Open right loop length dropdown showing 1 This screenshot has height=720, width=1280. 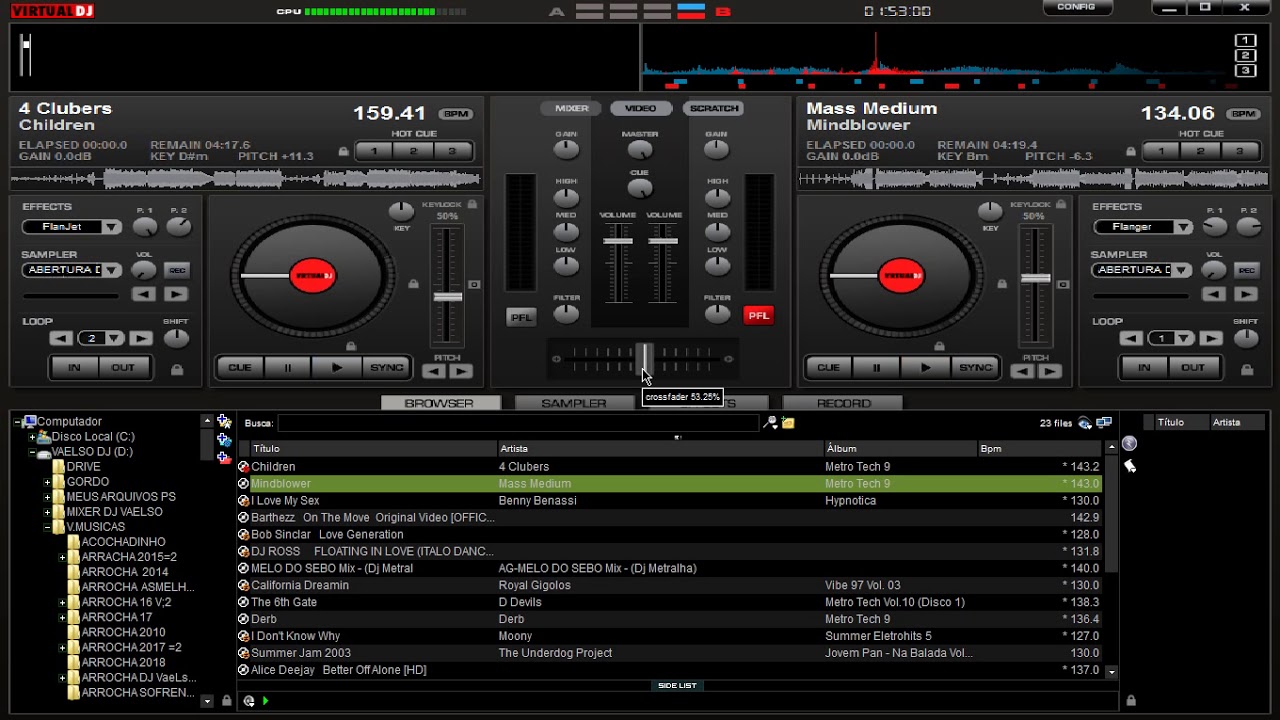(1171, 339)
